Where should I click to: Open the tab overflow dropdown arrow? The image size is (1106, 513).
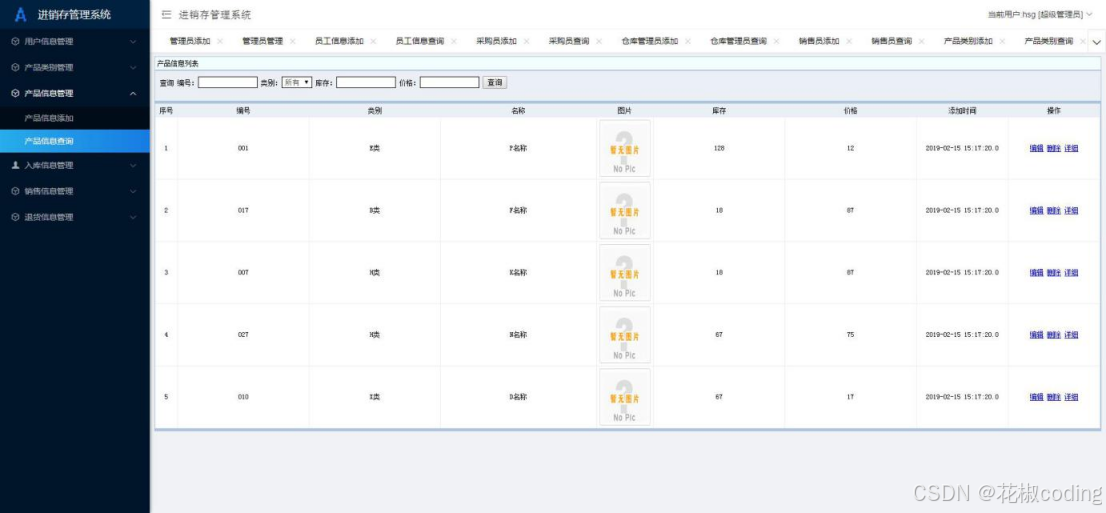(x=1096, y=42)
